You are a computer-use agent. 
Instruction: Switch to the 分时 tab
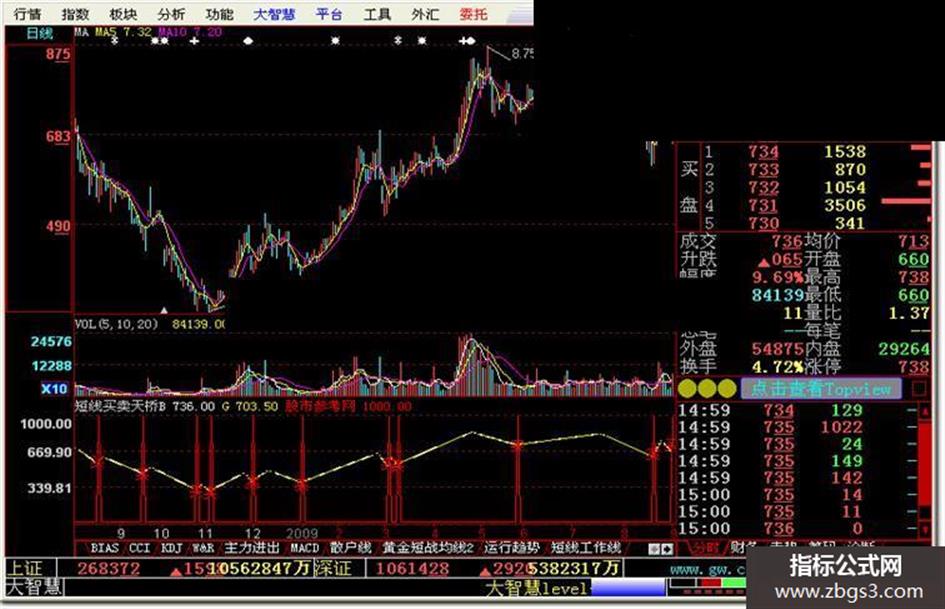point(704,547)
